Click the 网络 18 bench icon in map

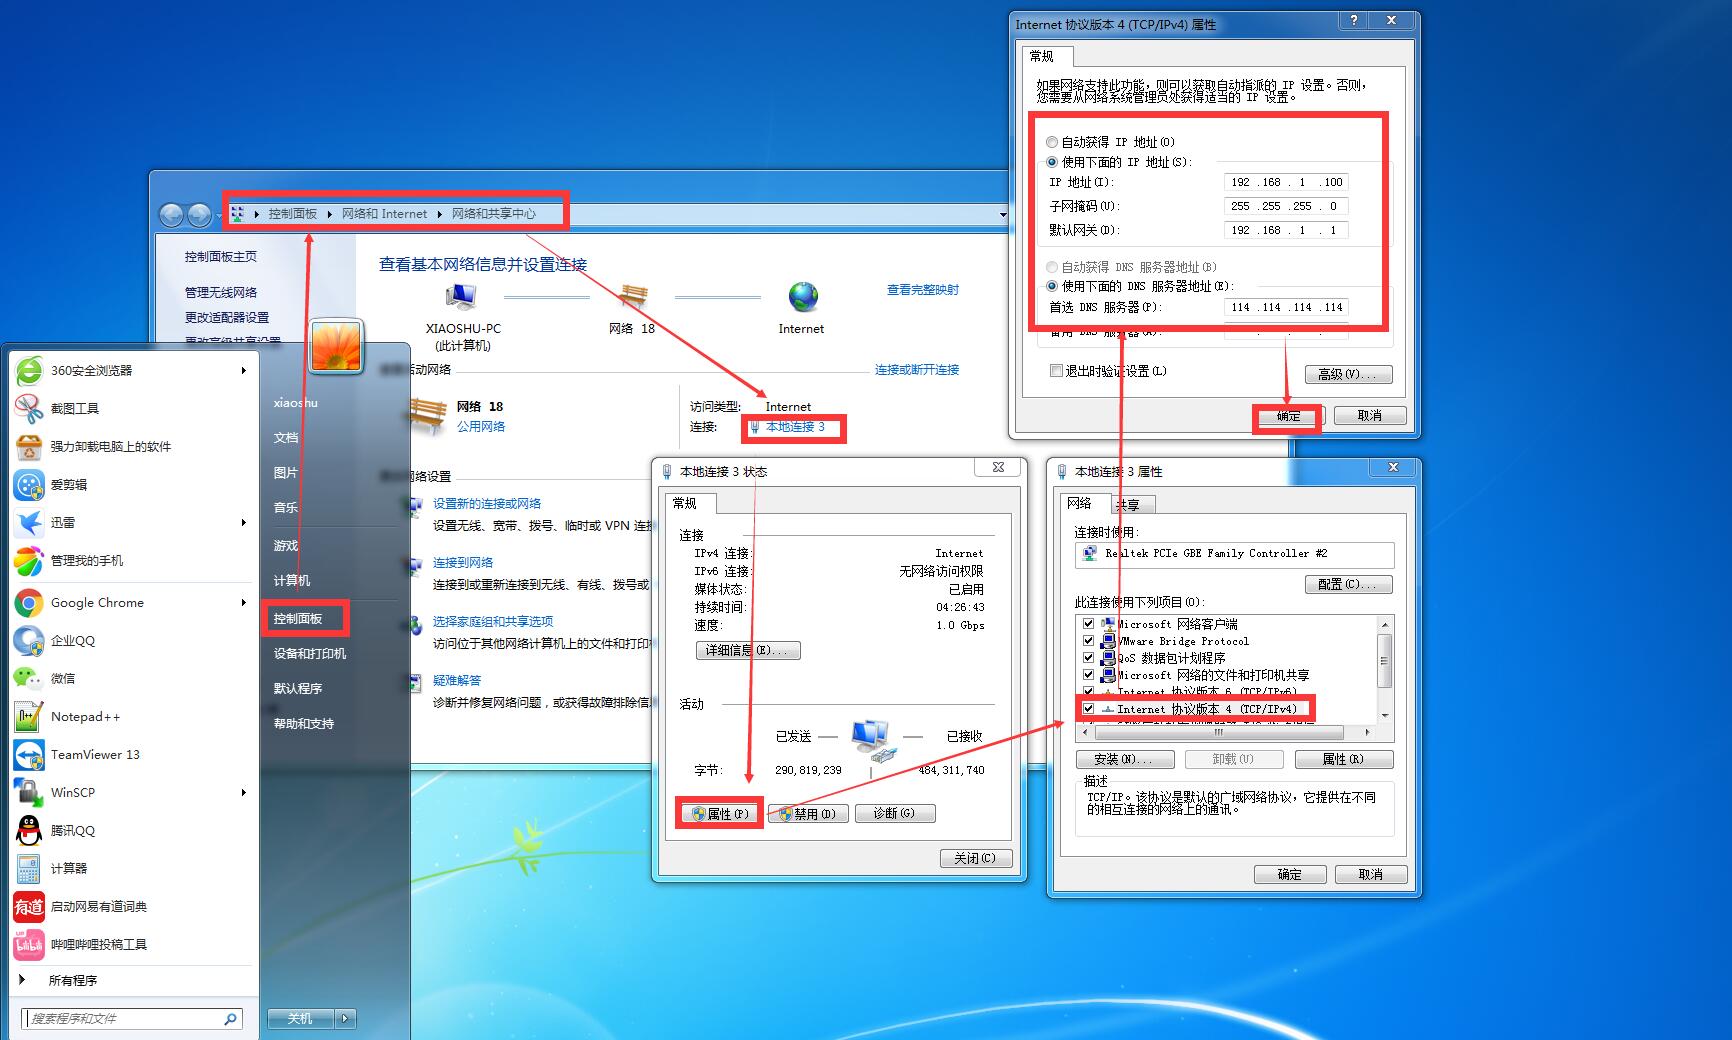632,296
